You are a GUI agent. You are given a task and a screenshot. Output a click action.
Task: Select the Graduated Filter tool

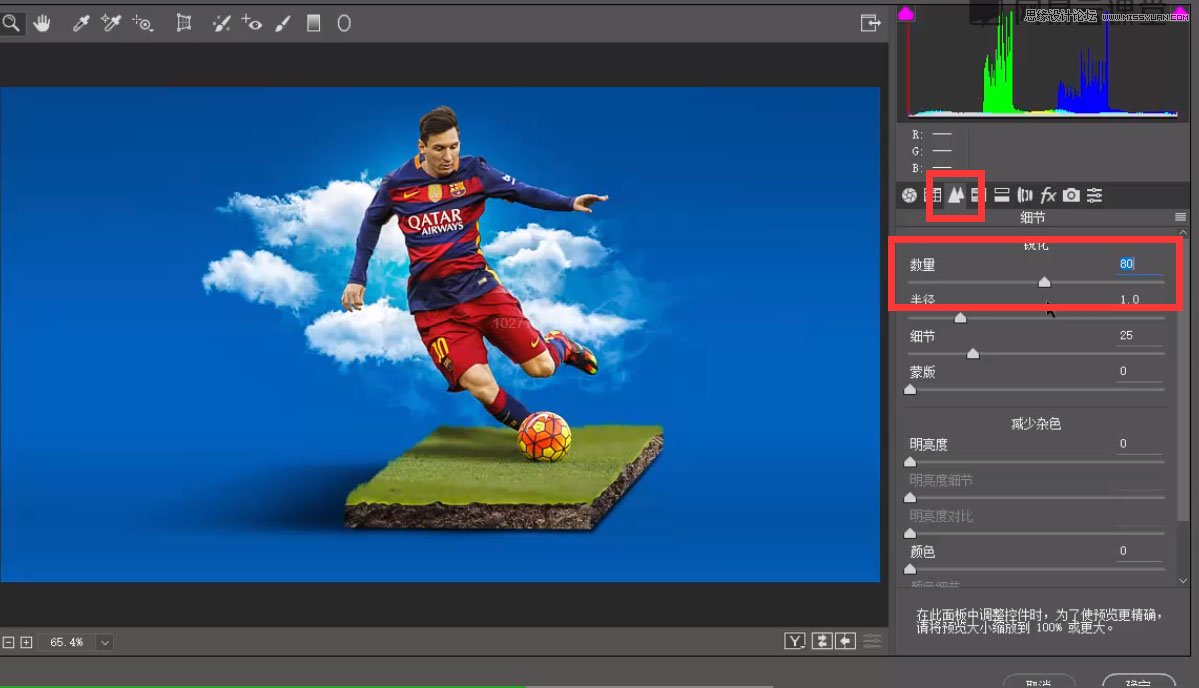pos(314,23)
